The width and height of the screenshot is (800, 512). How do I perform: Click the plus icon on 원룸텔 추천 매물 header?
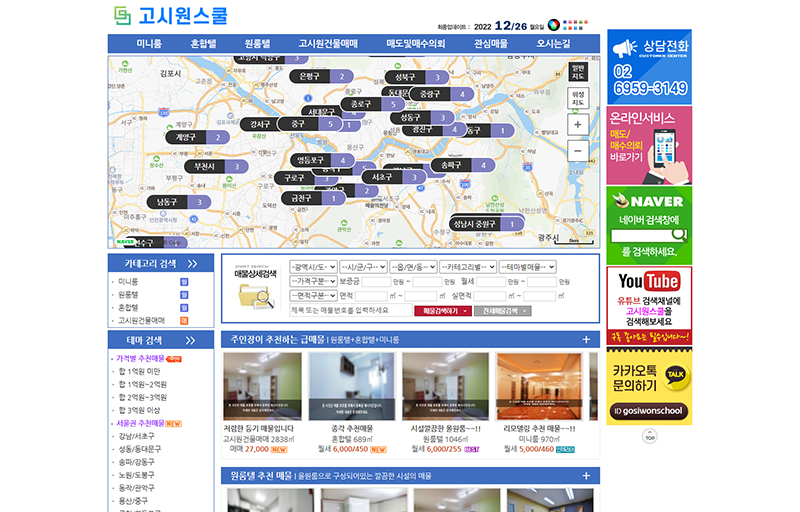(x=587, y=476)
